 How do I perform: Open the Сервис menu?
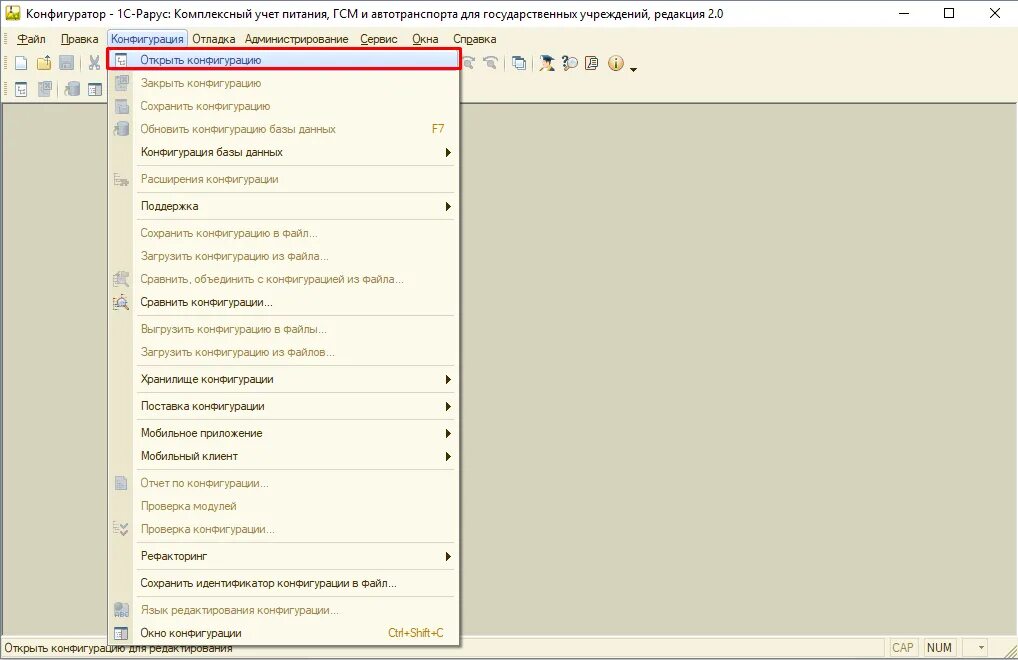pos(379,39)
